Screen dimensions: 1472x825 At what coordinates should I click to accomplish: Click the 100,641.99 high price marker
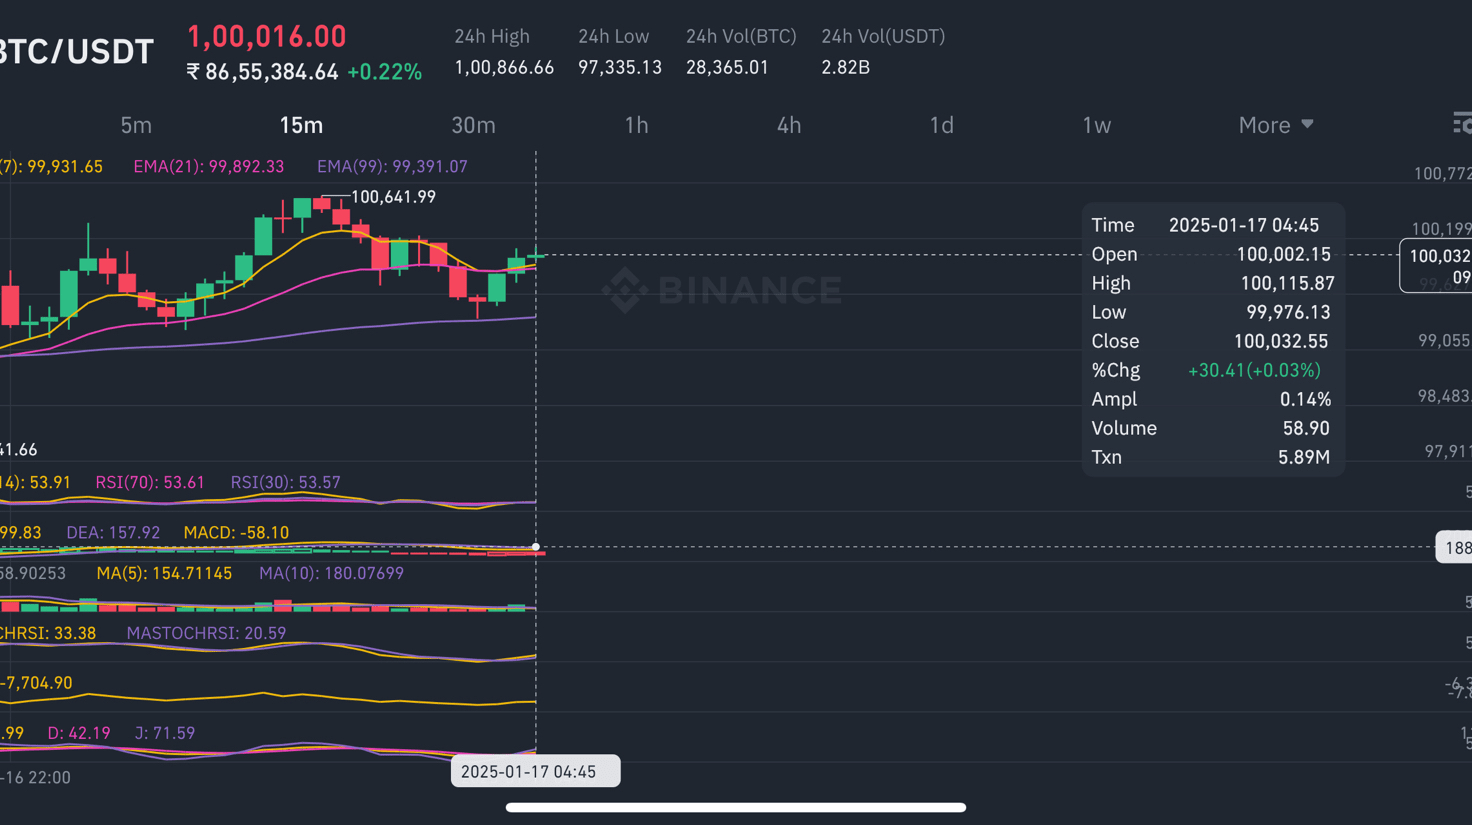[x=393, y=197]
